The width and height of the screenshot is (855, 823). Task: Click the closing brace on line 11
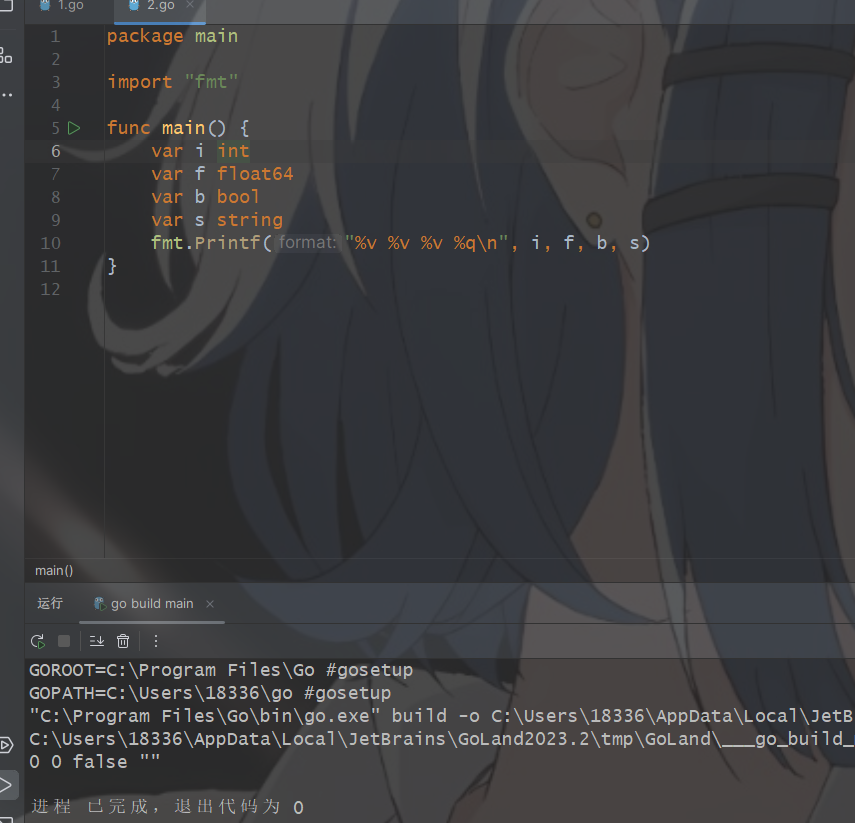point(112,266)
